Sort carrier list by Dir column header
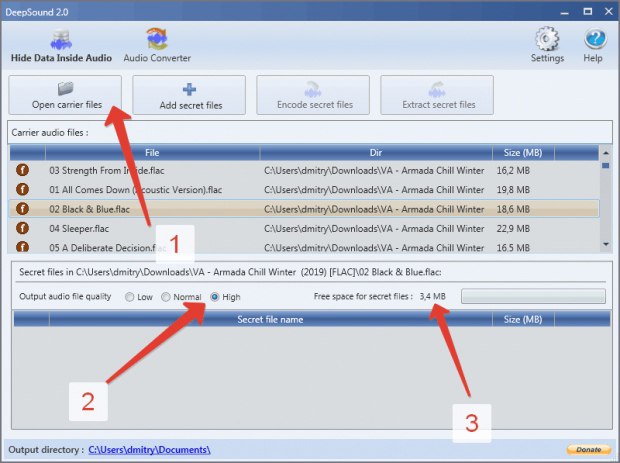Image resolution: width=620 pixels, height=463 pixels. pyautogui.click(x=376, y=153)
